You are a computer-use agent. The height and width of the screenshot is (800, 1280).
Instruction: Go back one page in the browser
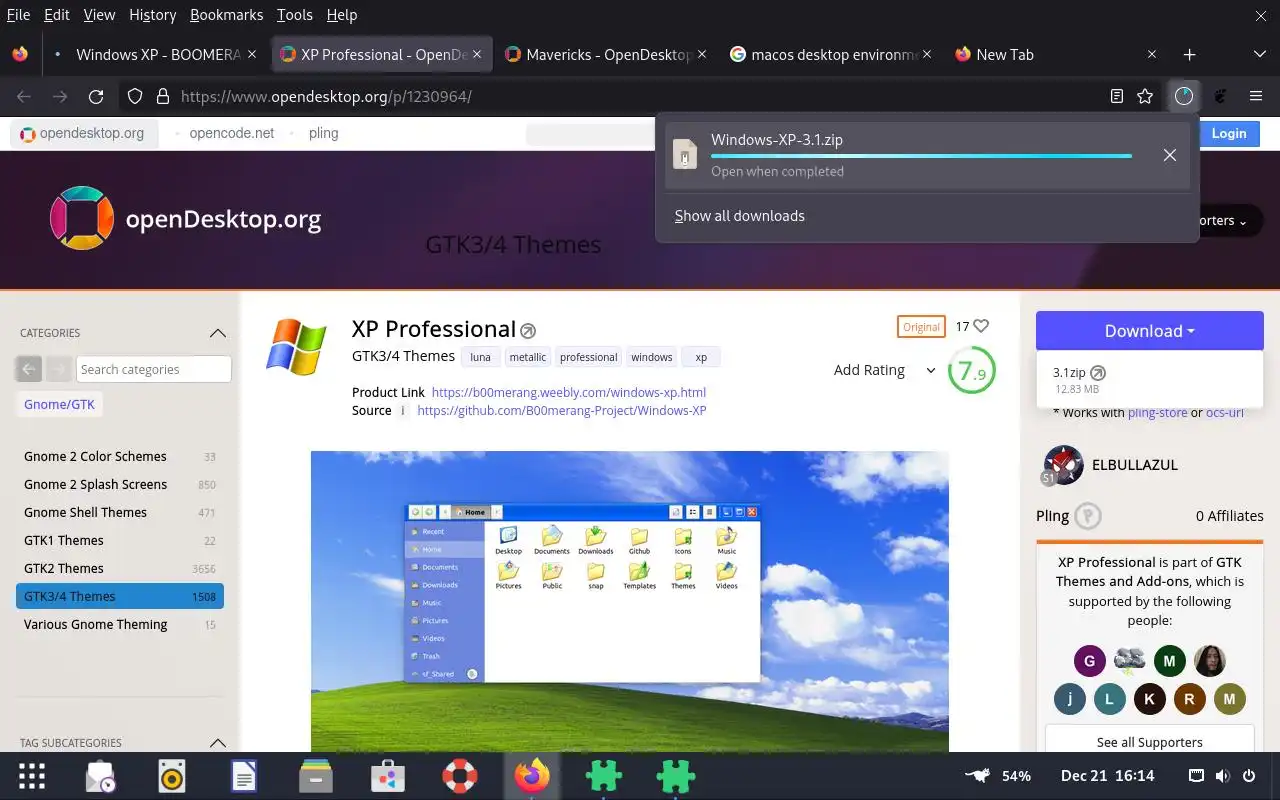(x=24, y=97)
